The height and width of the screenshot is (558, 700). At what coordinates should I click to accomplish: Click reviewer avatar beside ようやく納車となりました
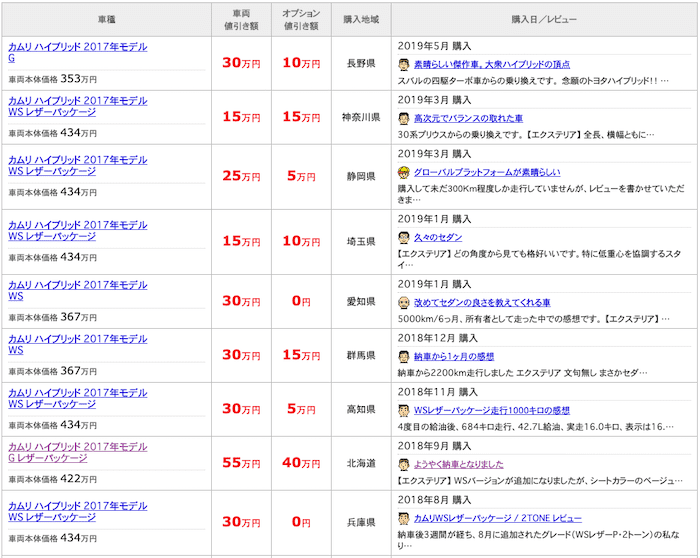404,465
